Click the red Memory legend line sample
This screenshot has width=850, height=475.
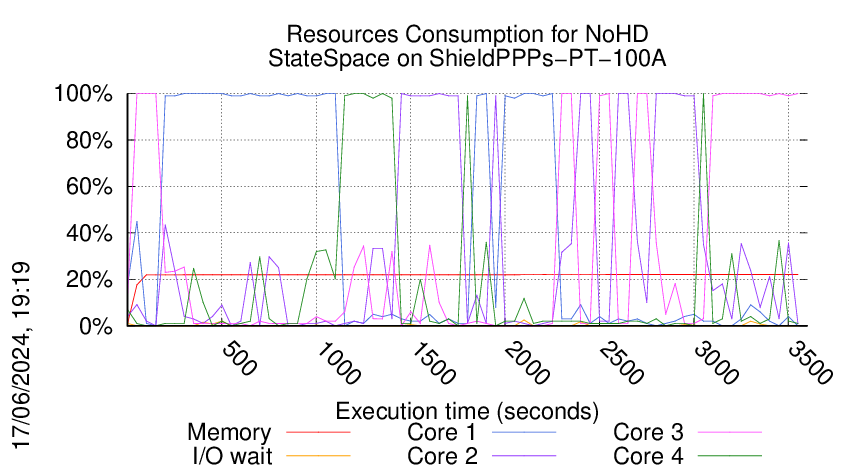click(x=318, y=432)
